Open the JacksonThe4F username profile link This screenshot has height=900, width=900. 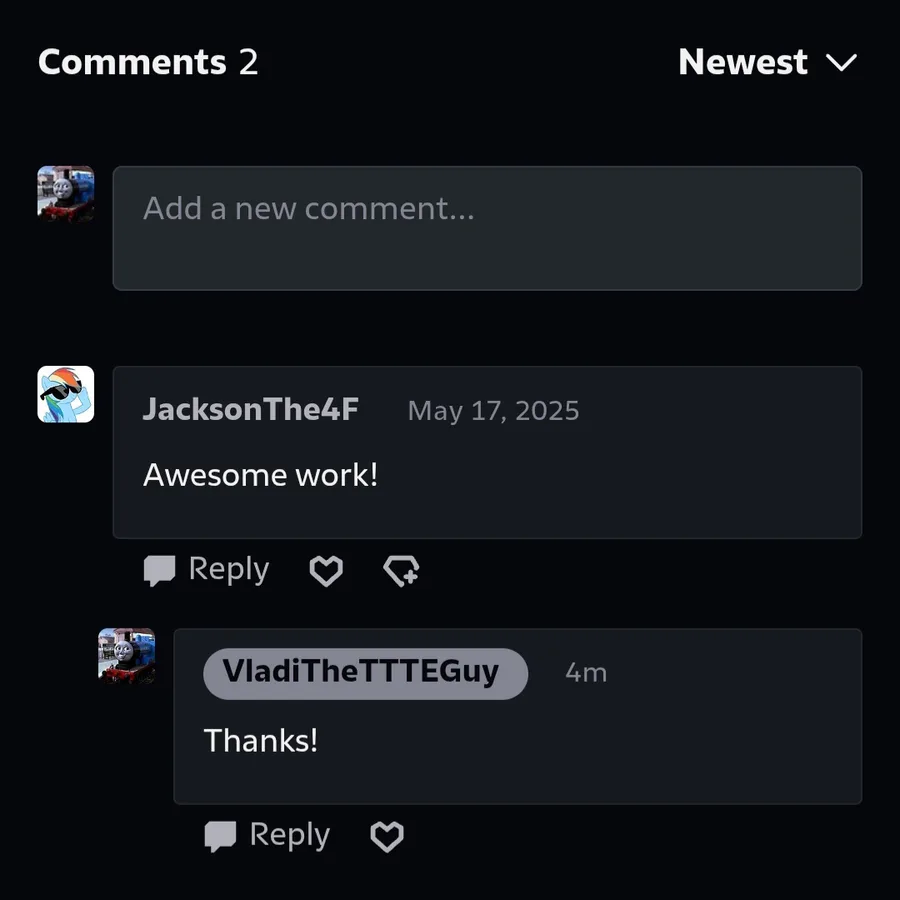[x=250, y=409]
